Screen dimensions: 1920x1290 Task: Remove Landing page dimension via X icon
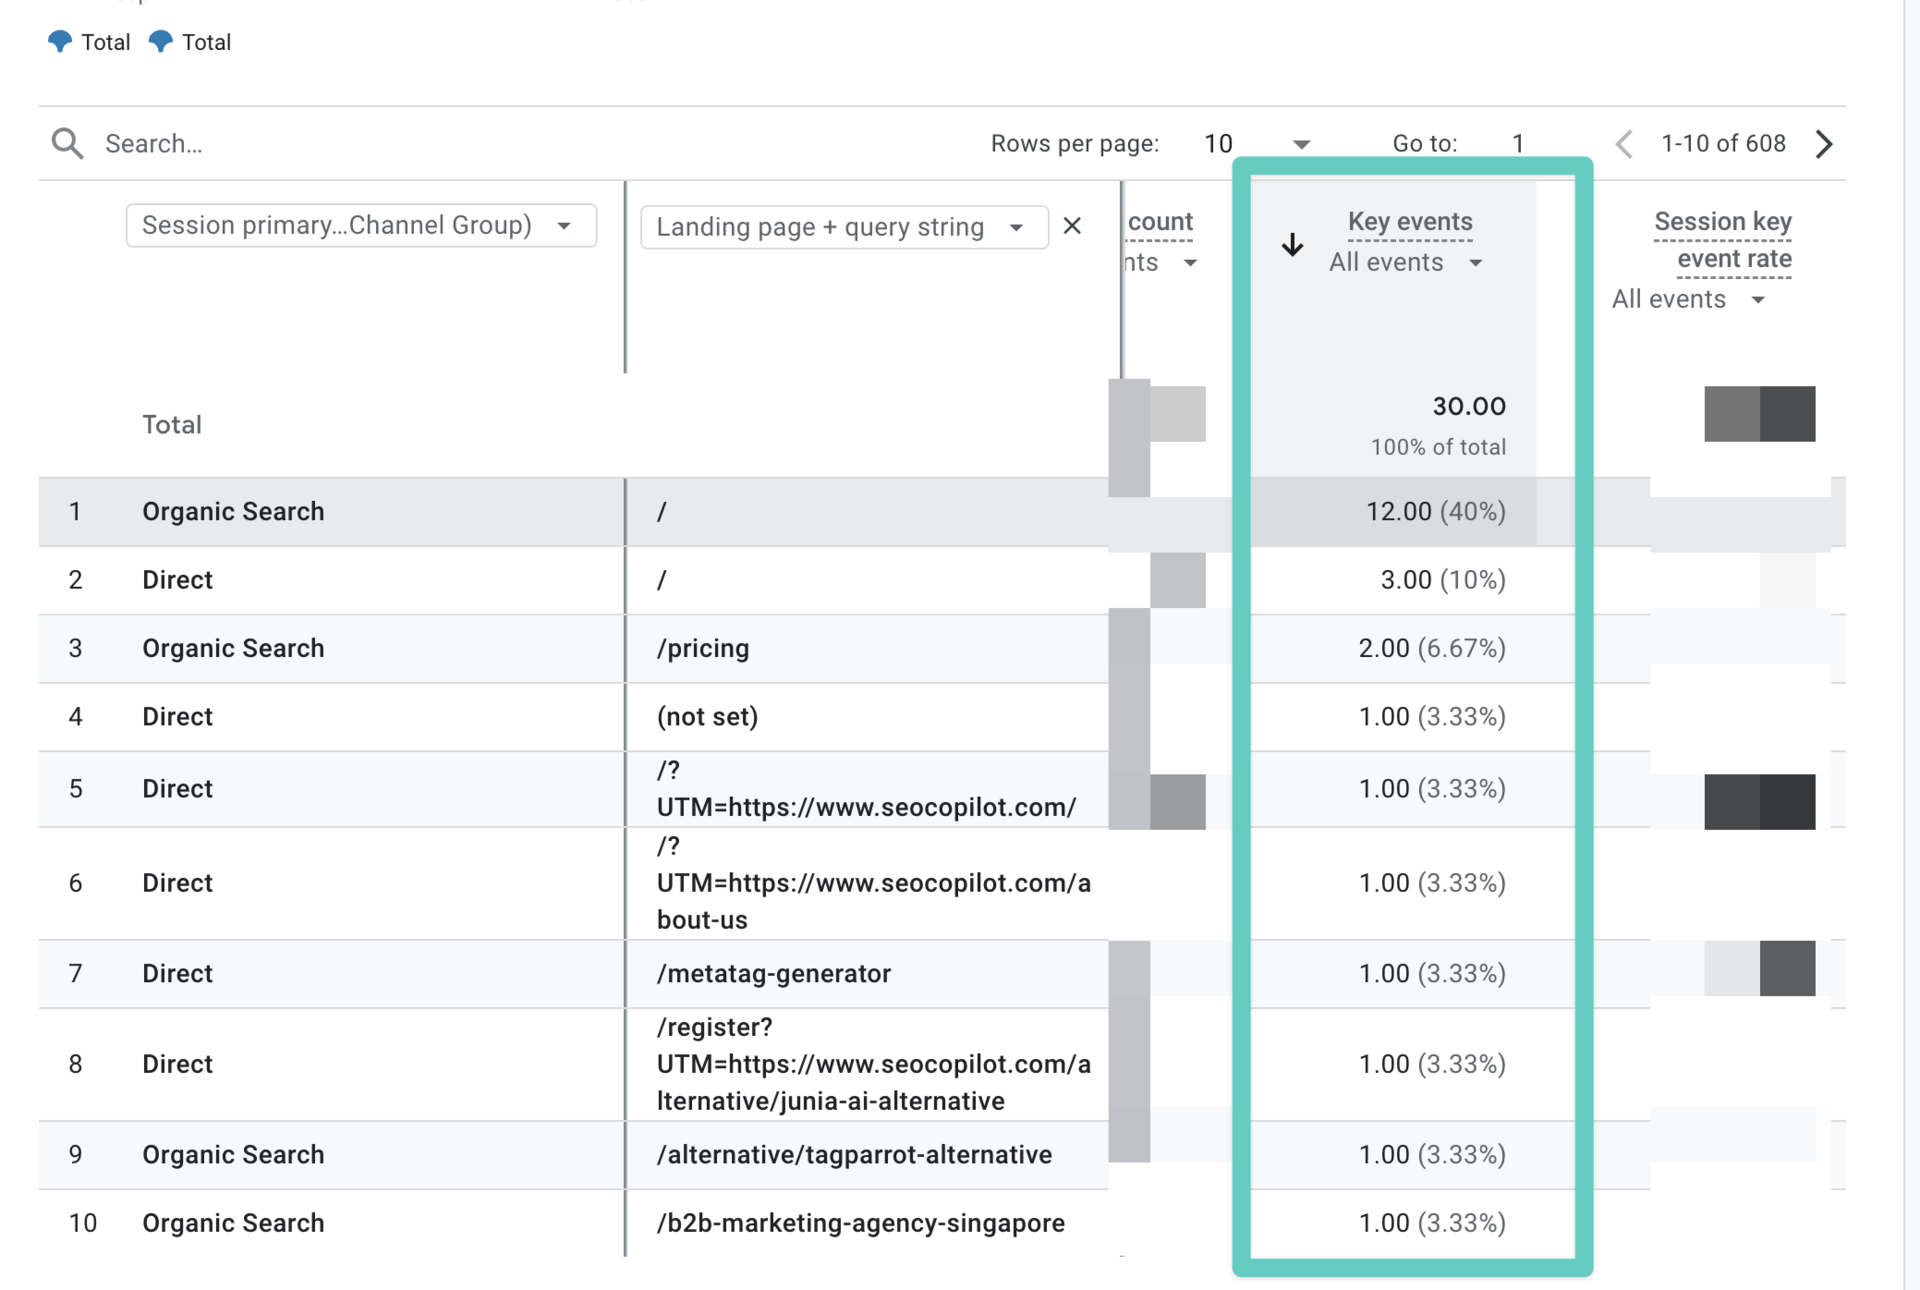pos(1072,226)
